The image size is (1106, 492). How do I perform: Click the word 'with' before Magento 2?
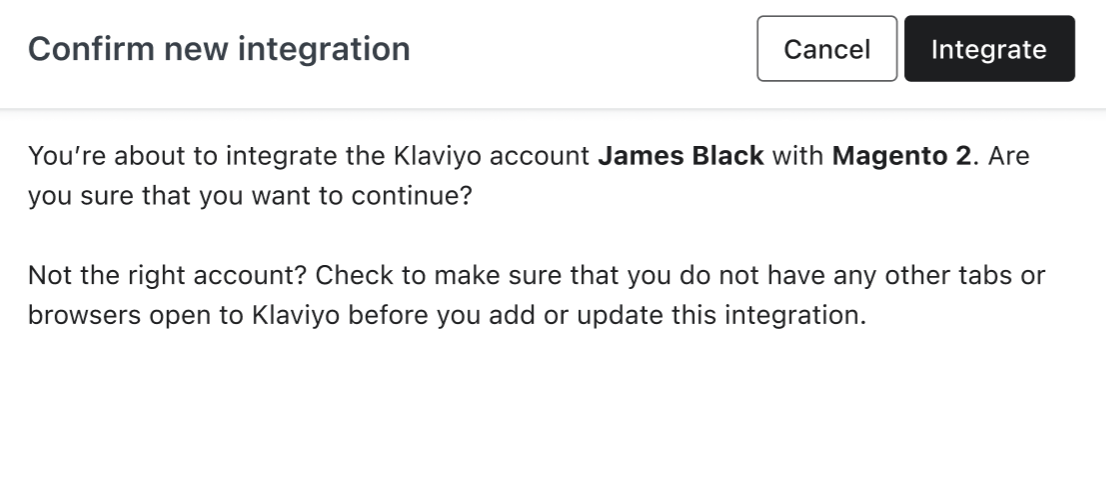click(x=798, y=157)
